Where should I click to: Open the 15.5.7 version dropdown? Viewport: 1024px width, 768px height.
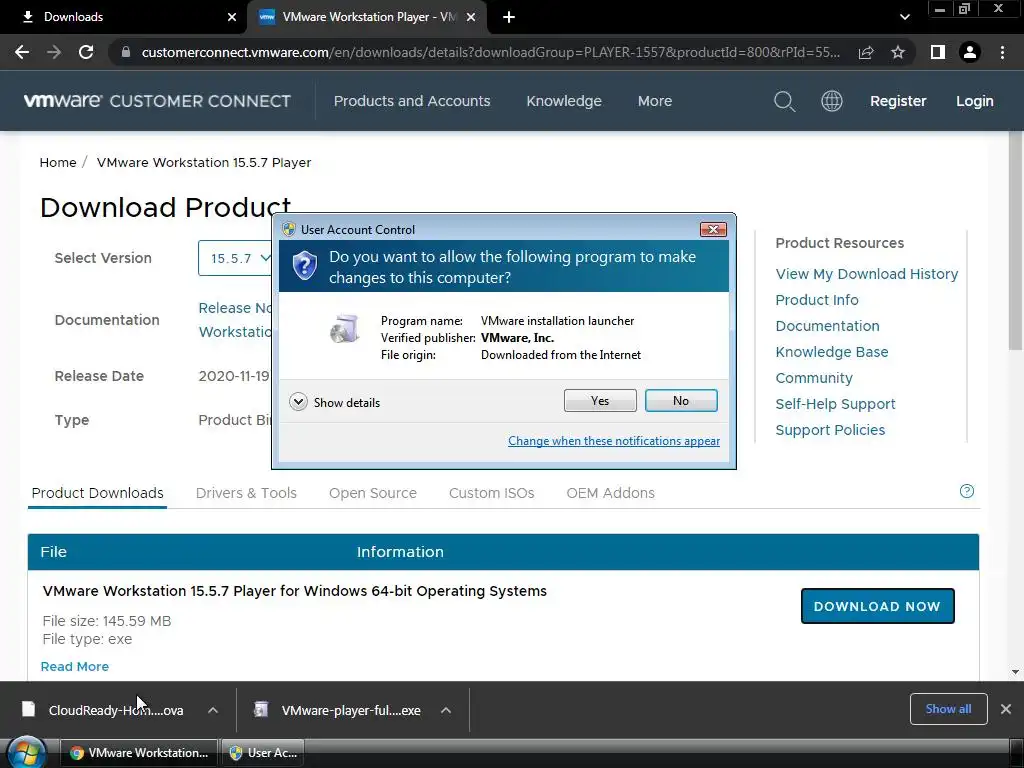tap(235, 258)
